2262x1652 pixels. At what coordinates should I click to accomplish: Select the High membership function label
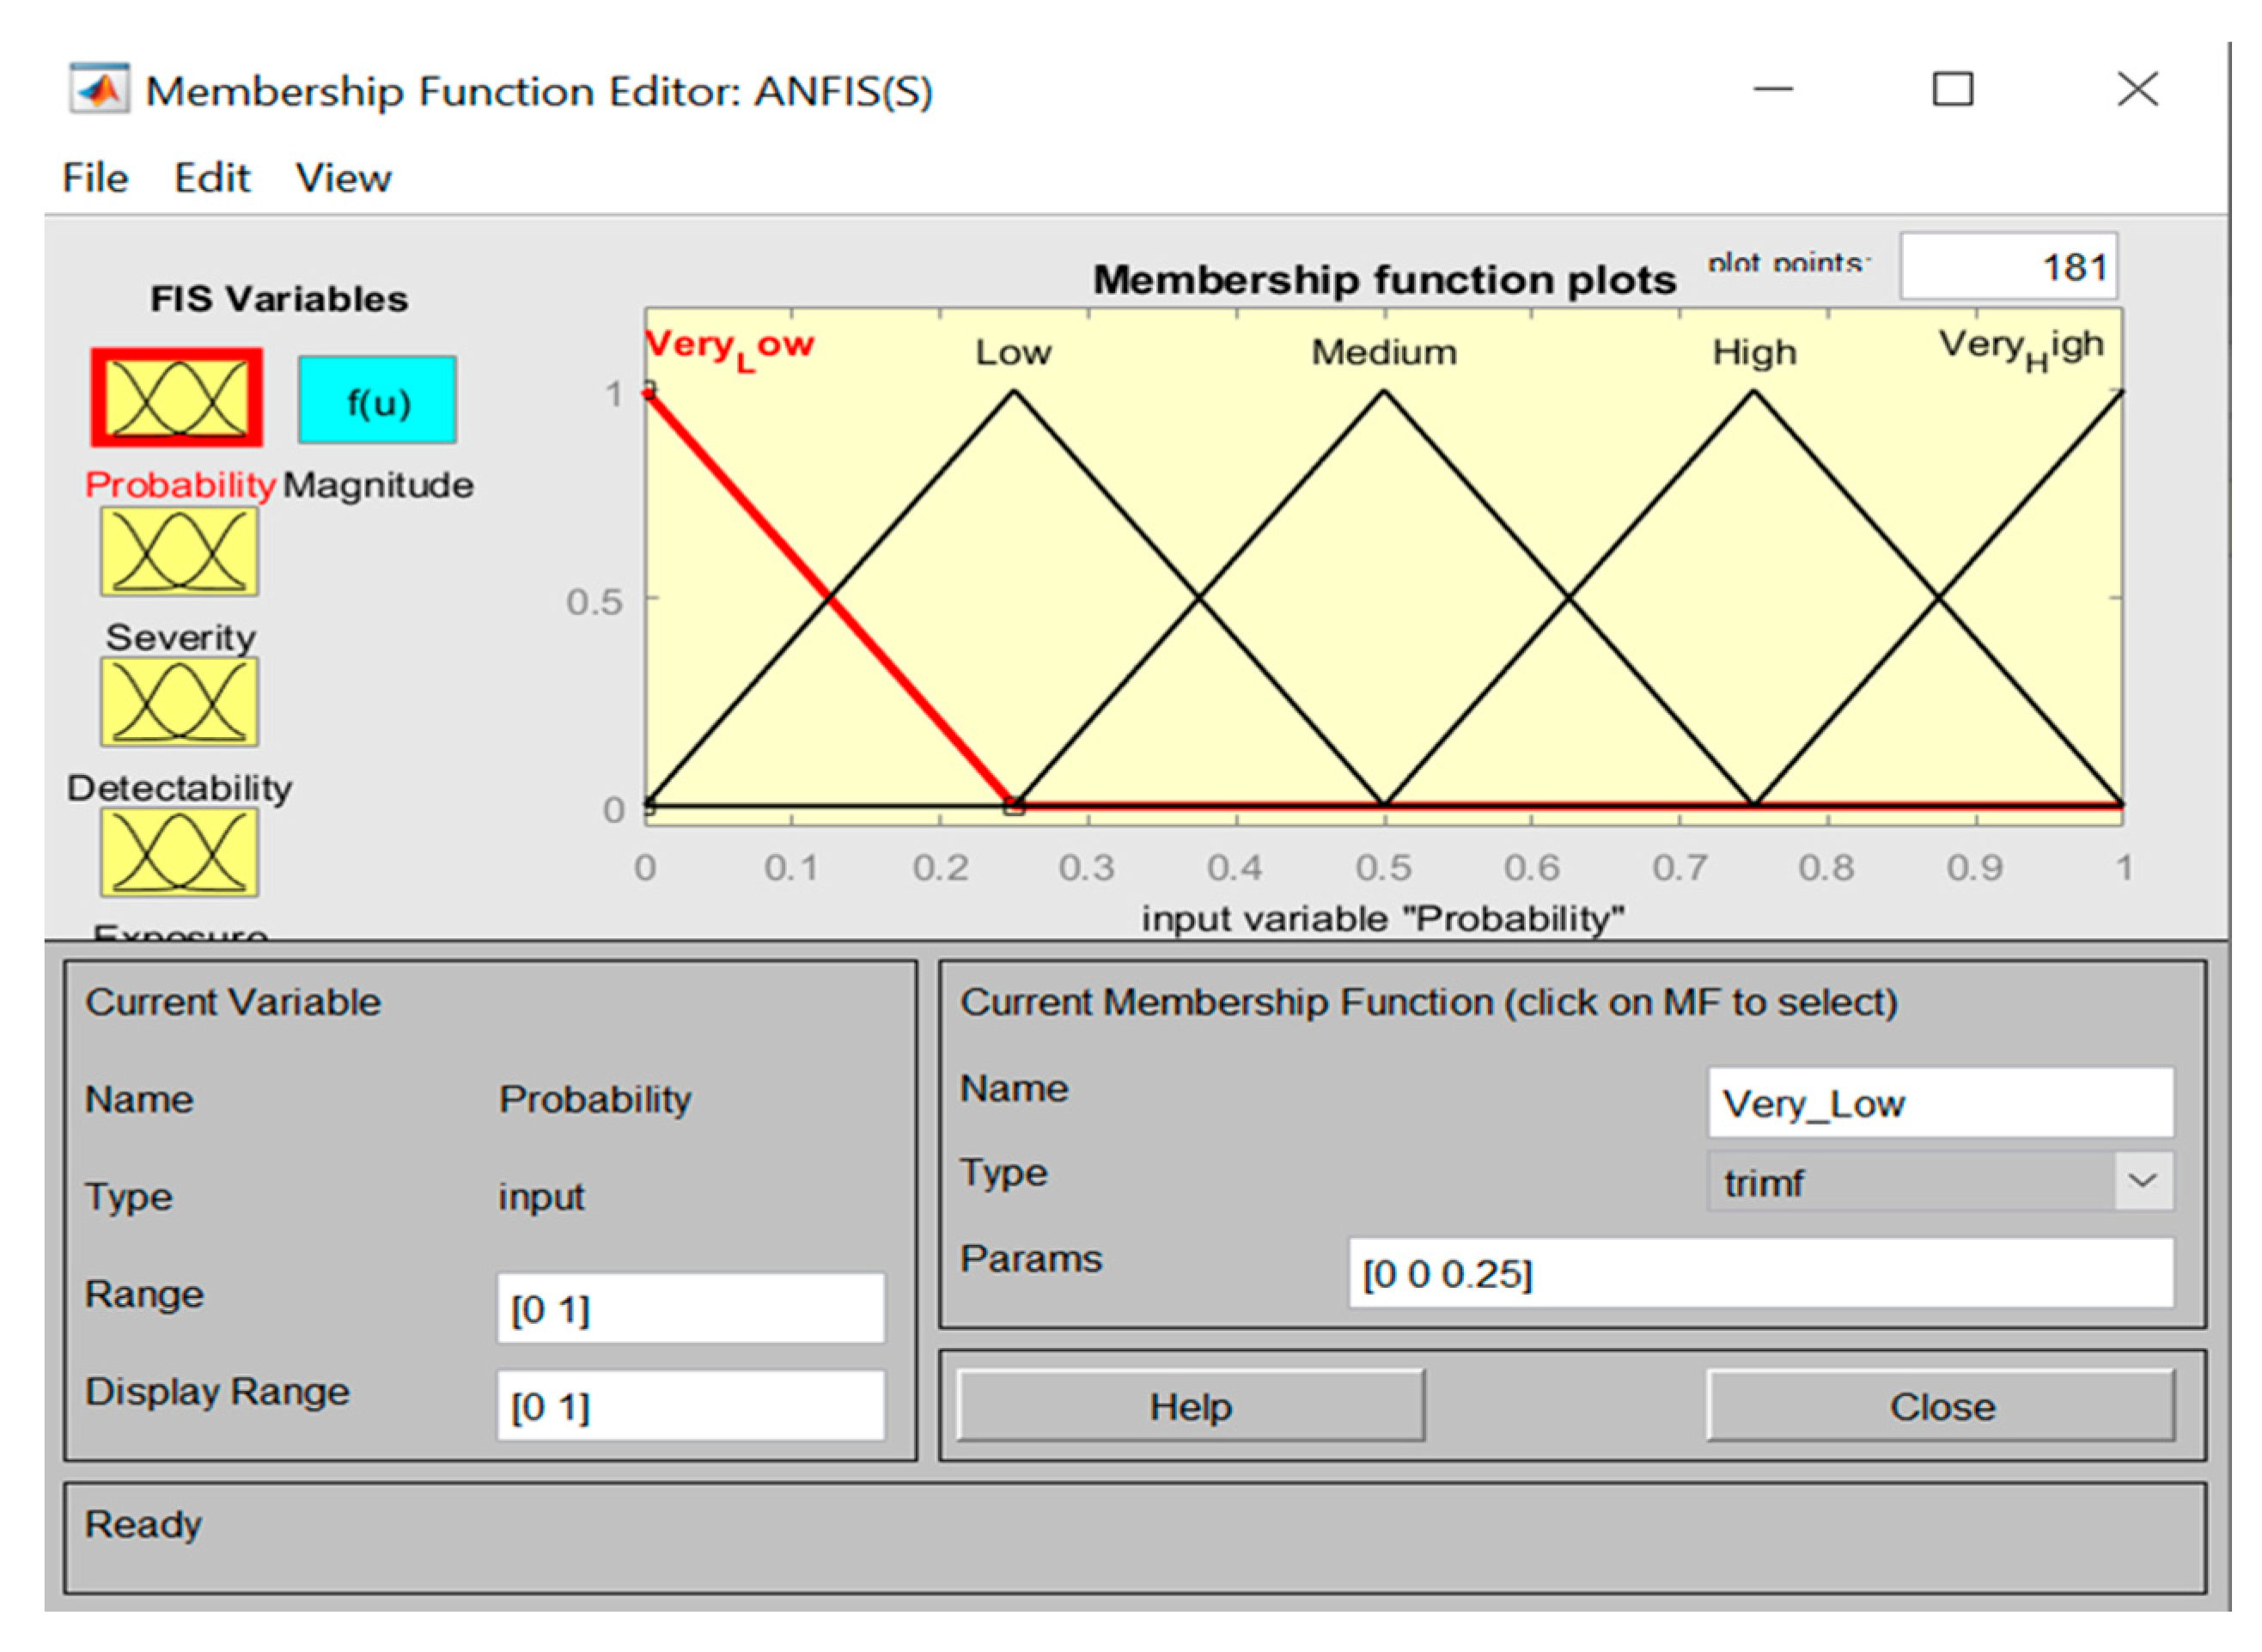pyautogui.click(x=1753, y=352)
